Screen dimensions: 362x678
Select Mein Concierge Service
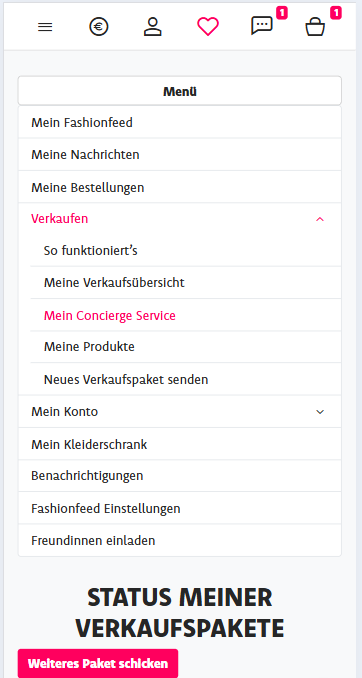pos(186,315)
